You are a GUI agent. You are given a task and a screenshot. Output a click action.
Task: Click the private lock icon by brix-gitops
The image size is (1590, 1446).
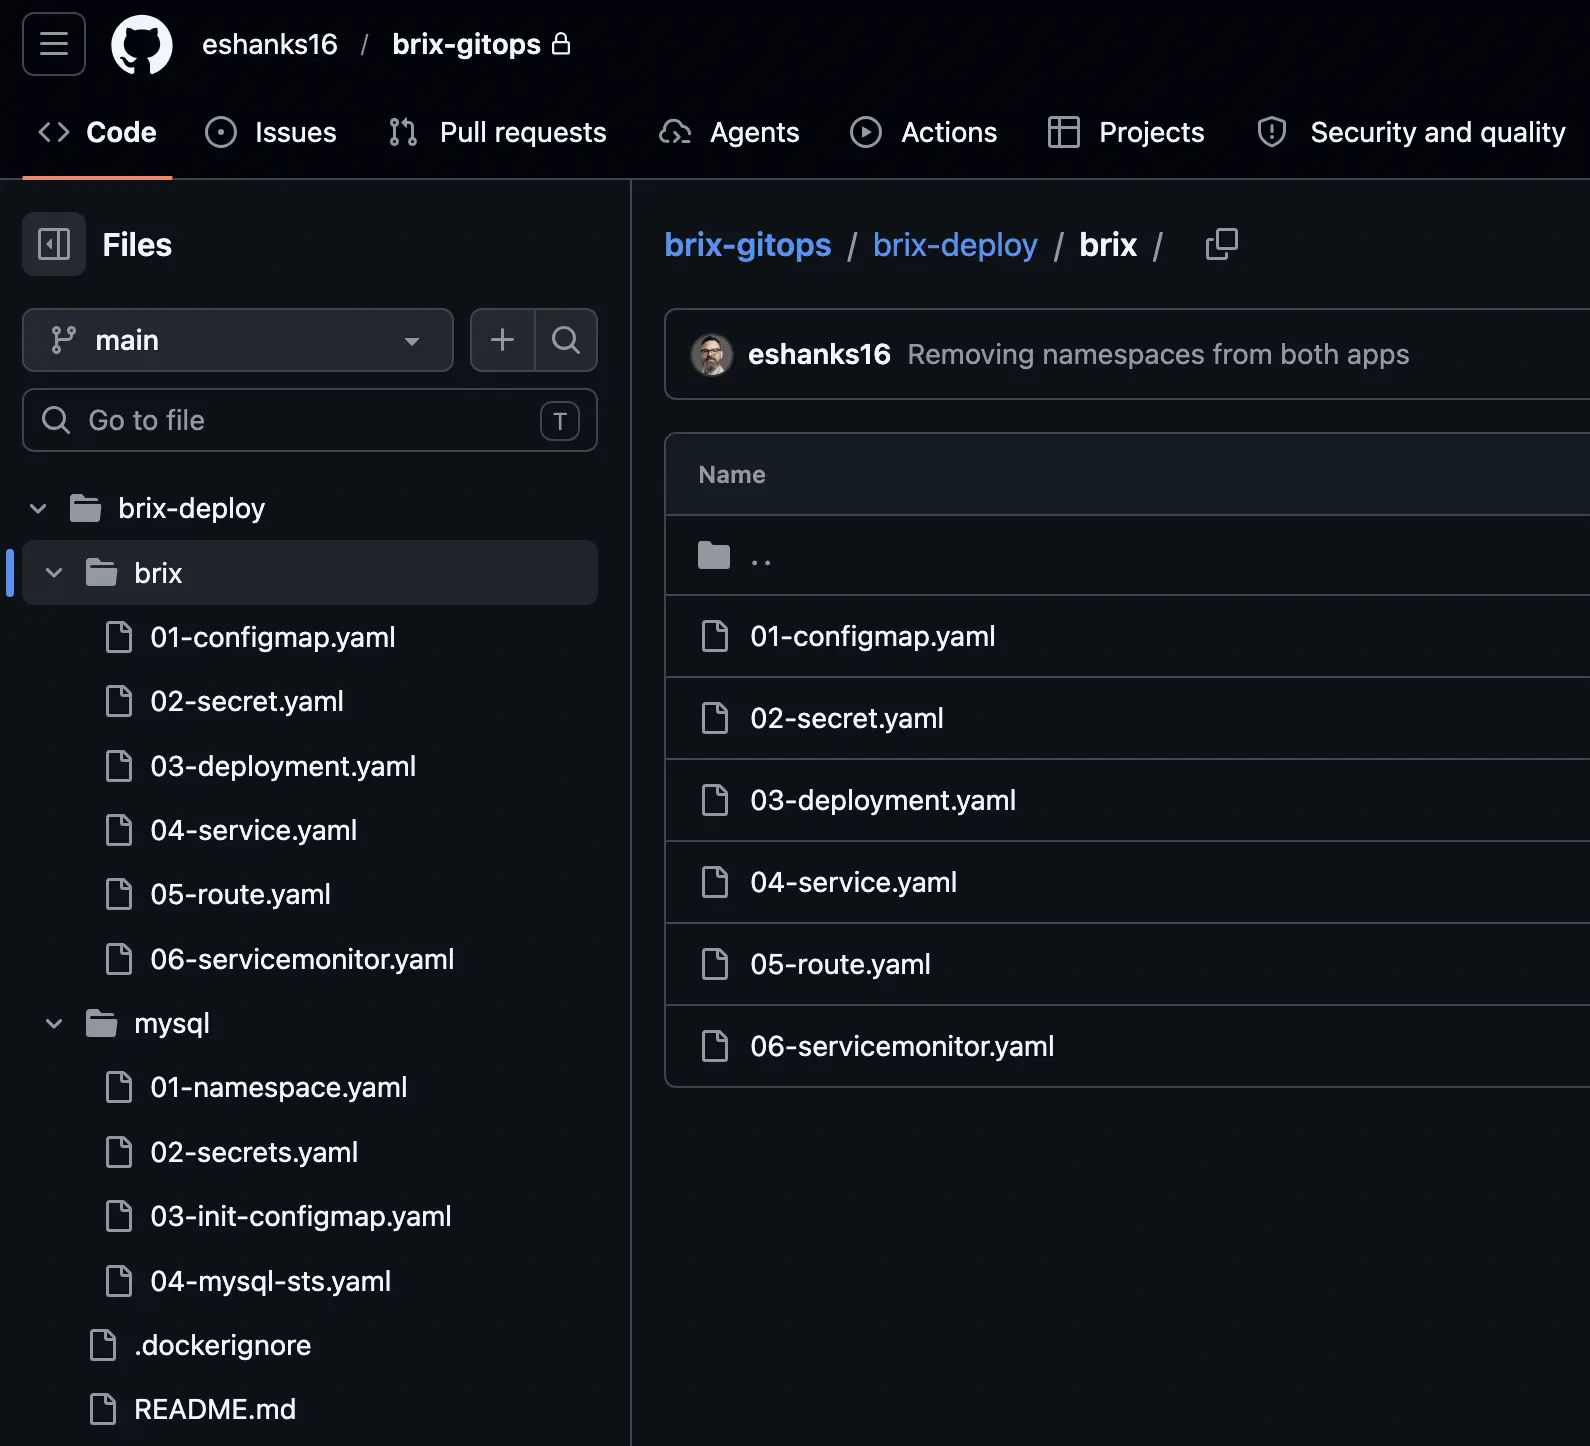pos(561,44)
